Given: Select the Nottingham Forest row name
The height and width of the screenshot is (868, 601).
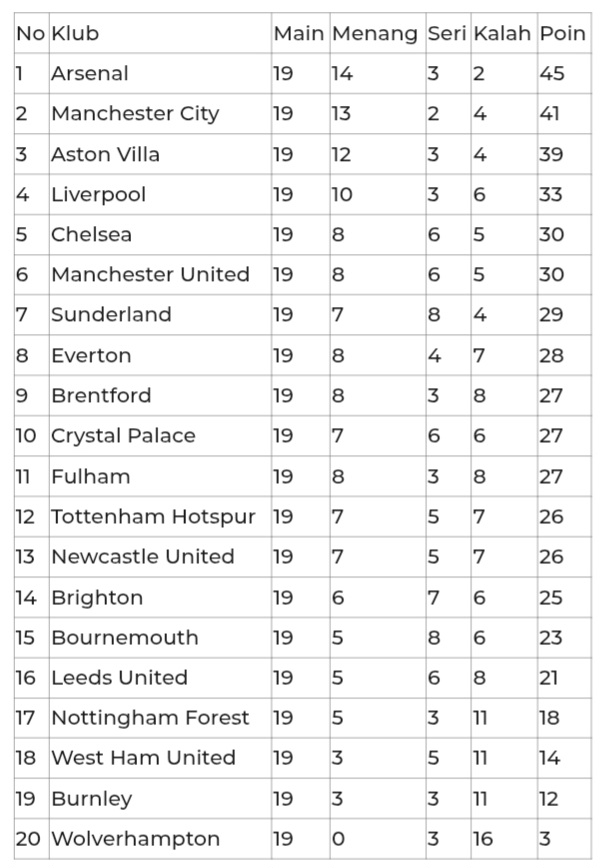Looking at the screenshot, I should [x=150, y=718].
